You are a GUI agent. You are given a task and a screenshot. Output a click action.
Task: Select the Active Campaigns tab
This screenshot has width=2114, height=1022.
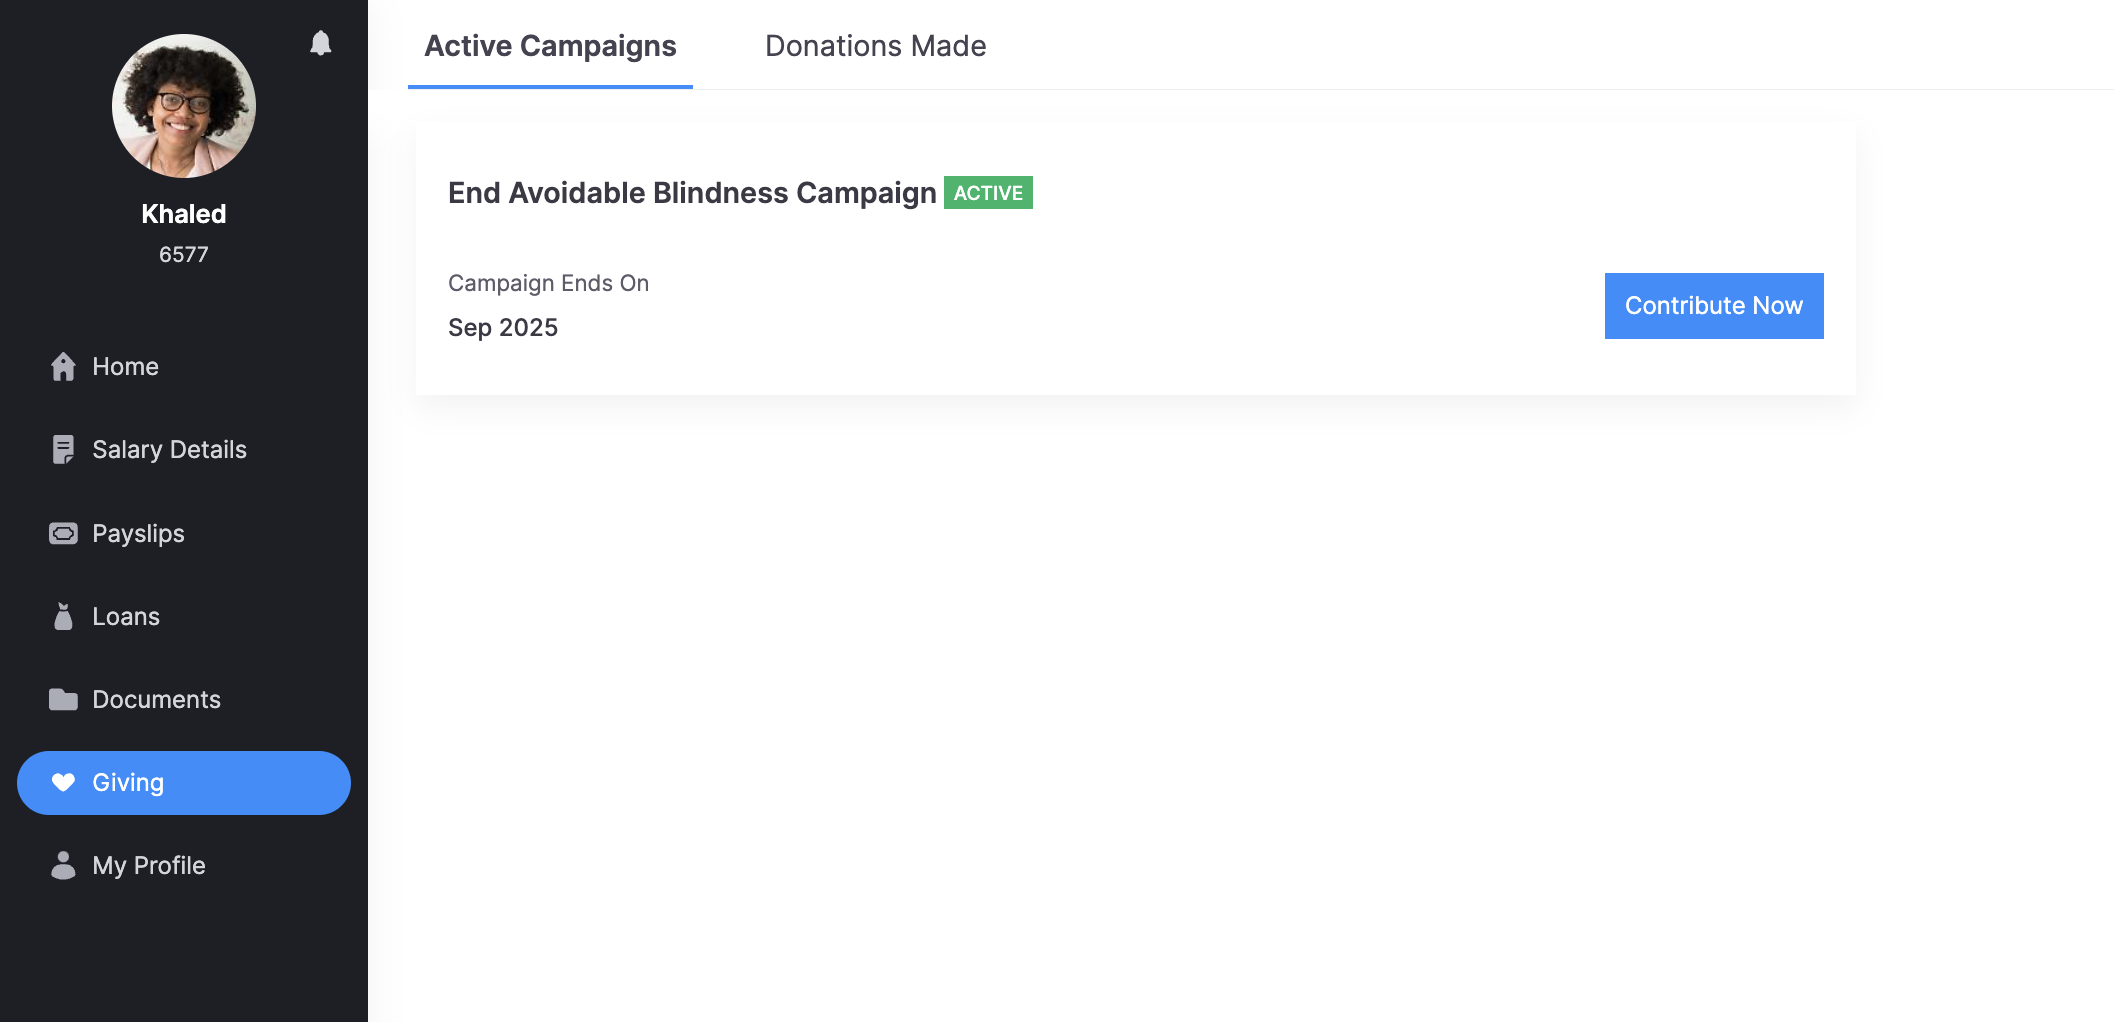click(550, 46)
